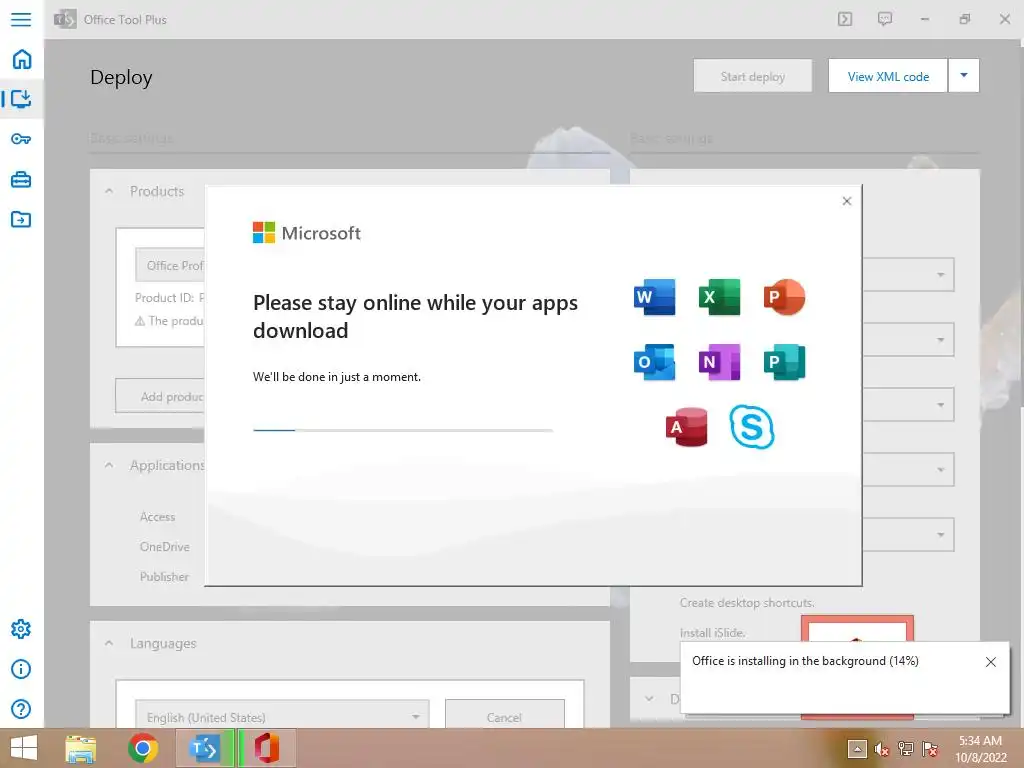Open the View XML code dropdown arrow
Image resolution: width=1024 pixels, height=768 pixels.
tap(963, 76)
